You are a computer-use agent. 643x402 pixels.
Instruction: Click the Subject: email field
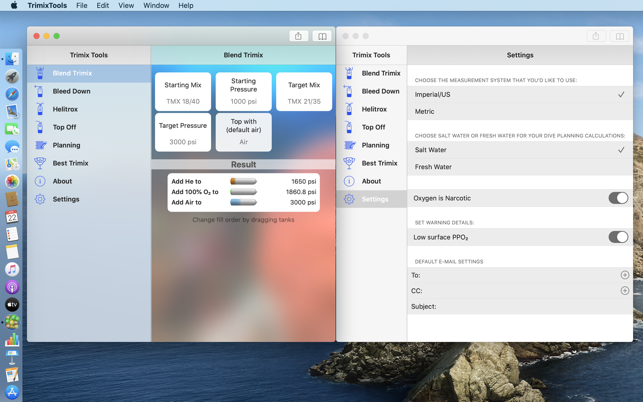click(x=520, y=306)
